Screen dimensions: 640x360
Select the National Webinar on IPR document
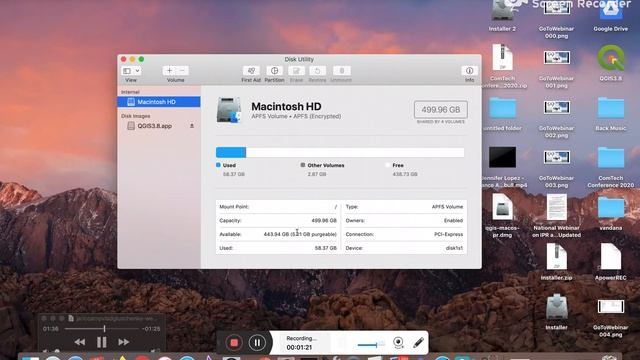pyautogui.click(x=556, y=216)
